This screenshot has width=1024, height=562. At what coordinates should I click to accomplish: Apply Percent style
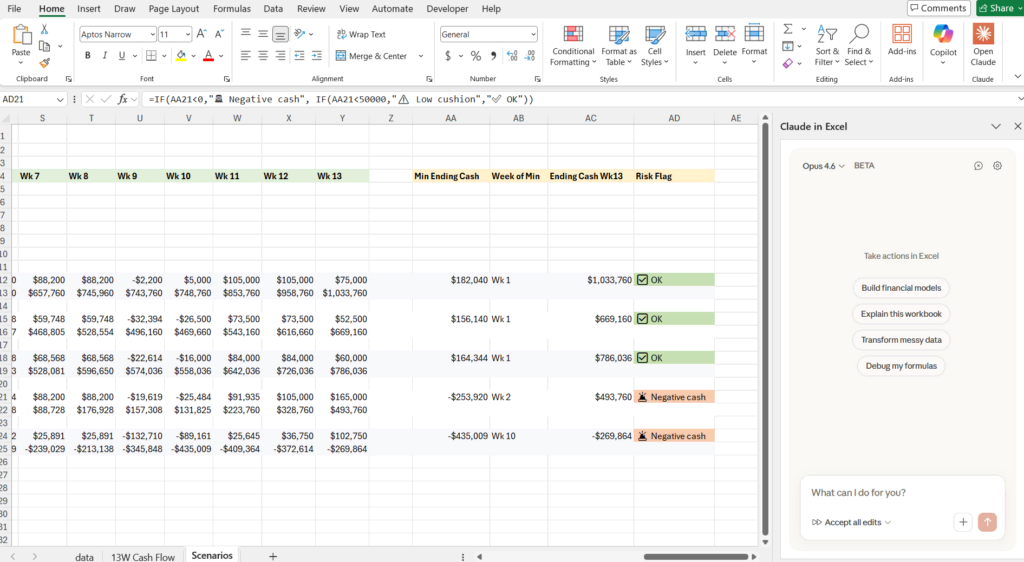pos(475,56)
